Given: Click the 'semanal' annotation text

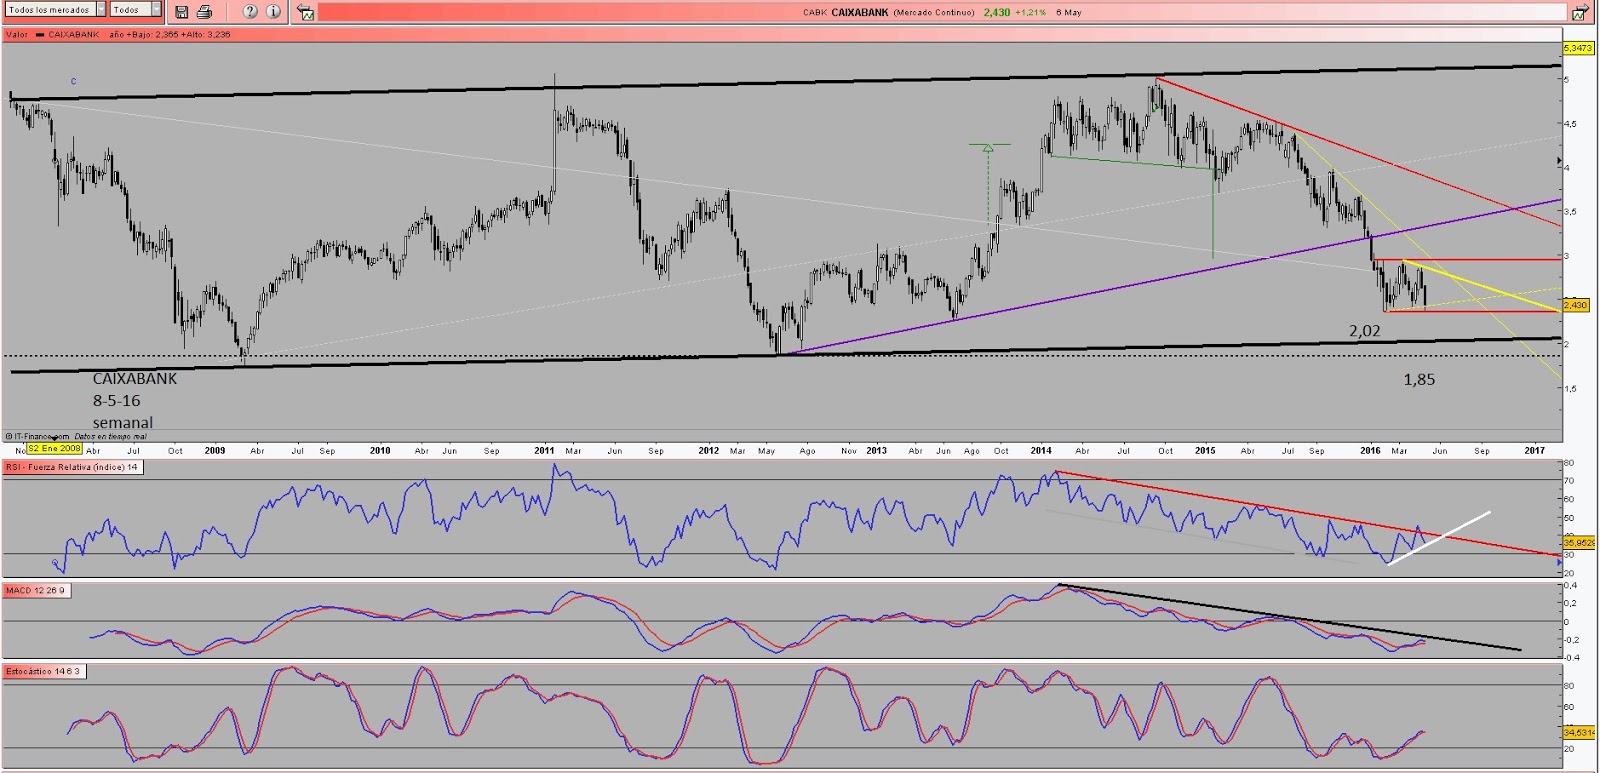Looking at the screenshot, I should [123, 423].
